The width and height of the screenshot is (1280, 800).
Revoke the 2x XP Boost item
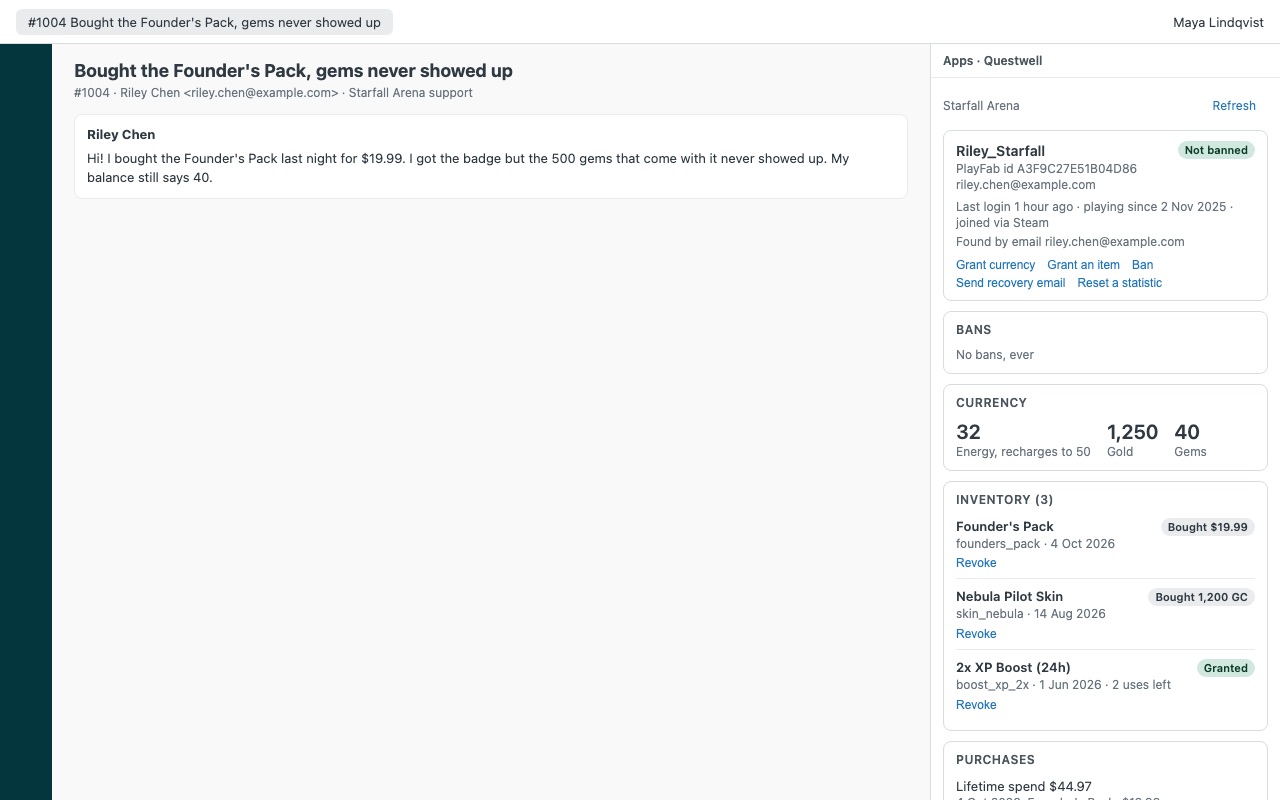tap(976, 705)
